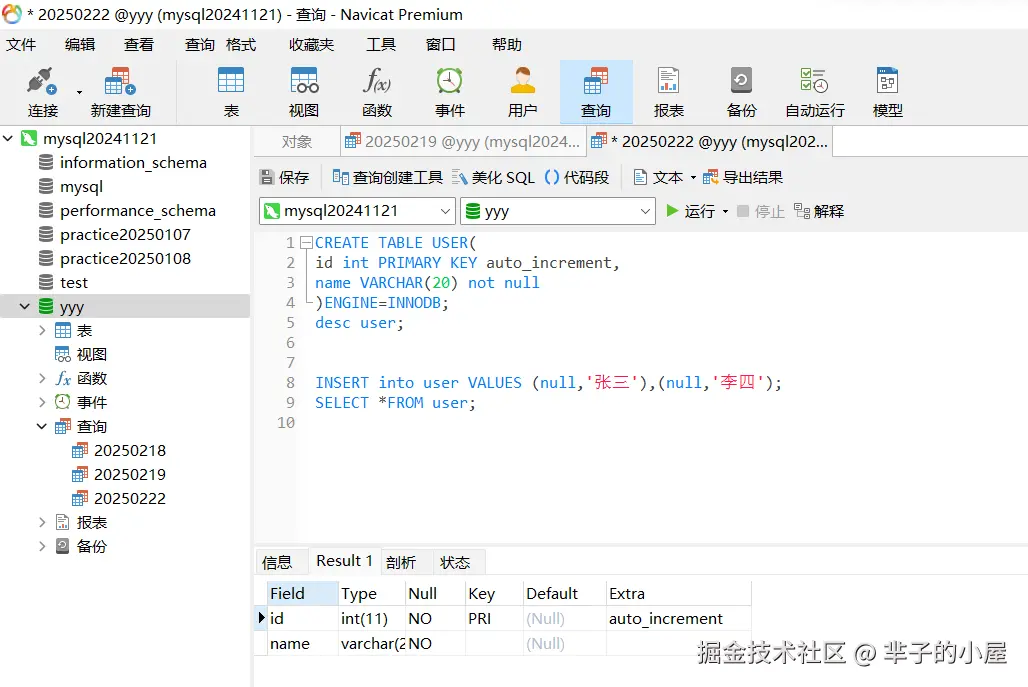Open the Table (表) toolbar icon
Screen dimensions: 1028x687
click(231, 92)
